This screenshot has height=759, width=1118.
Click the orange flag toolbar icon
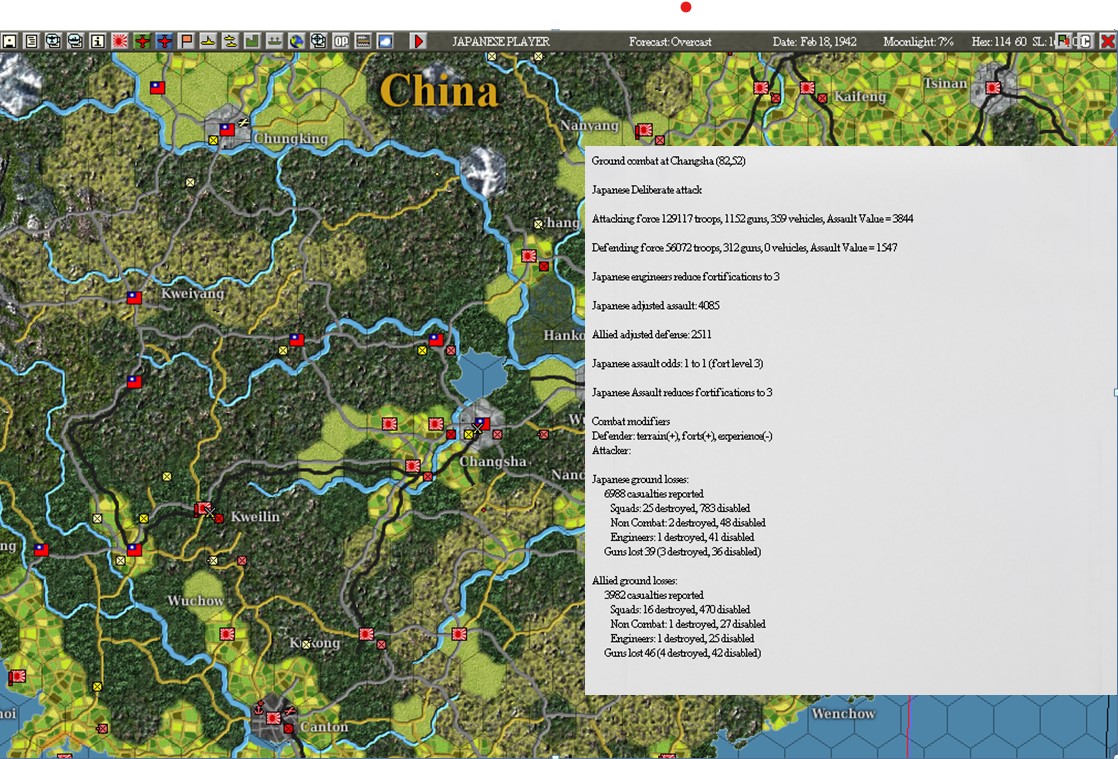pyautogui.click(x=186, y=41)
